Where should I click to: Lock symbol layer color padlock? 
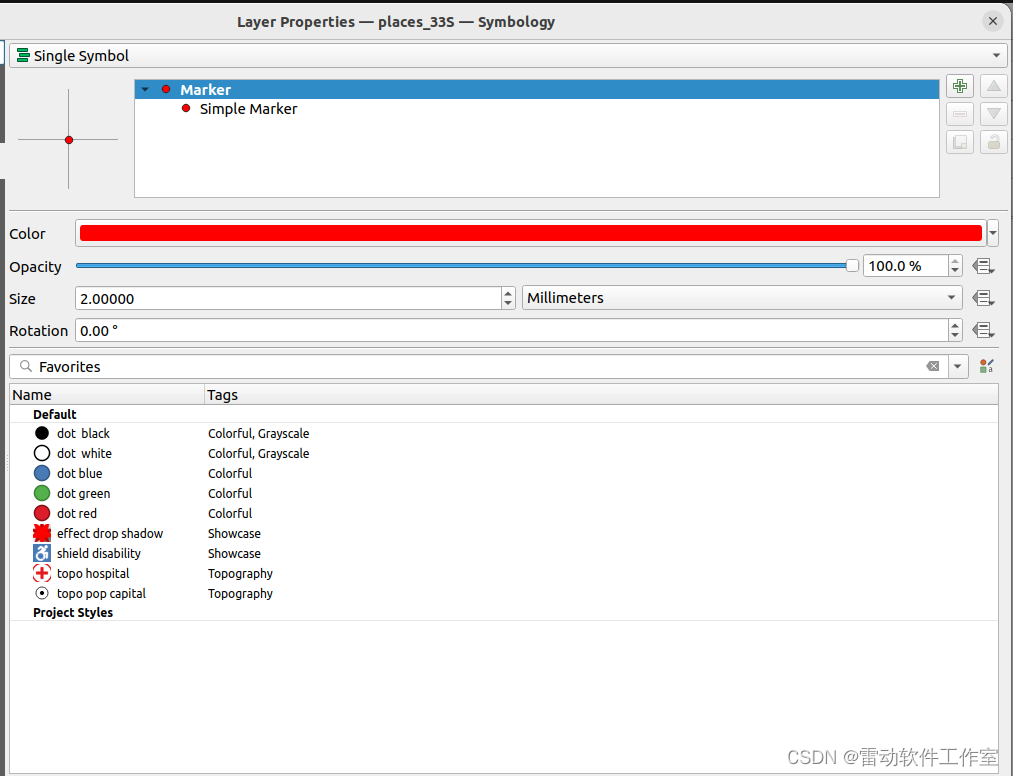click(x=994, y=142)
